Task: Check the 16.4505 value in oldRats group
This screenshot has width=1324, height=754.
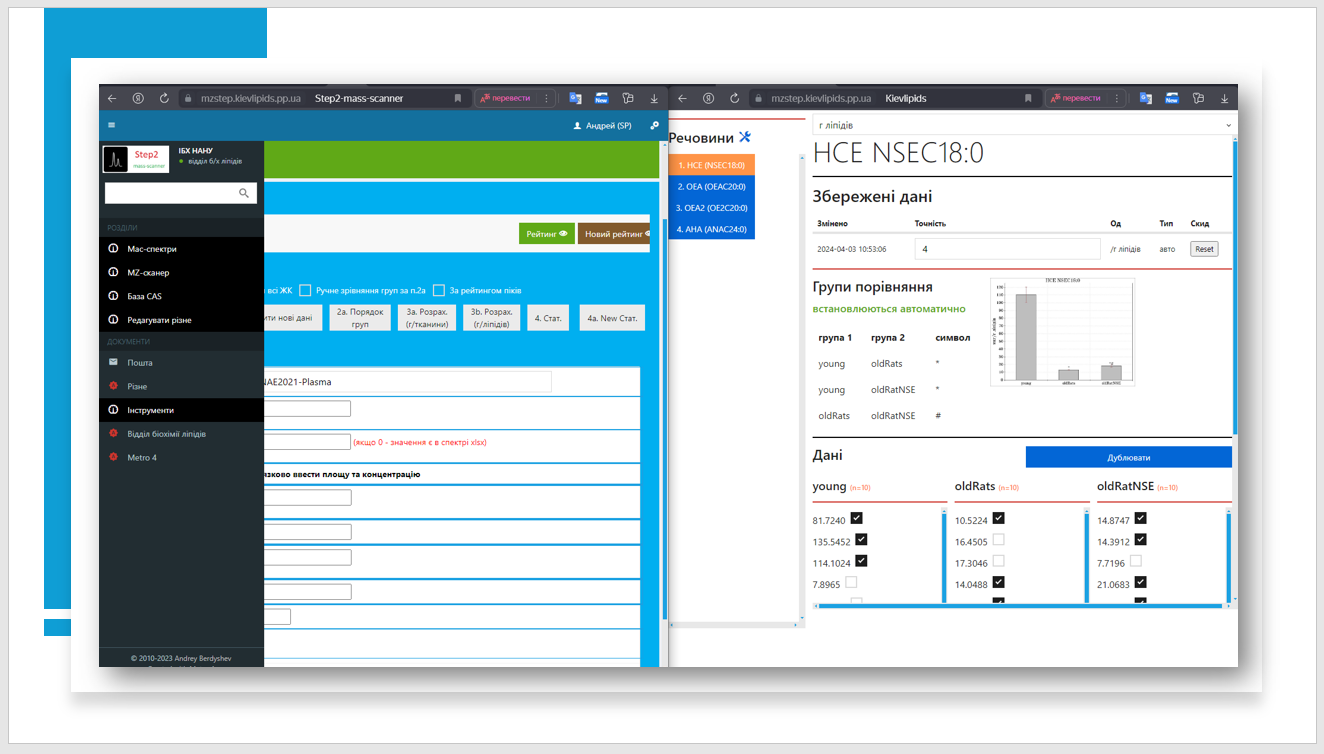Action: tap(998, 541)
